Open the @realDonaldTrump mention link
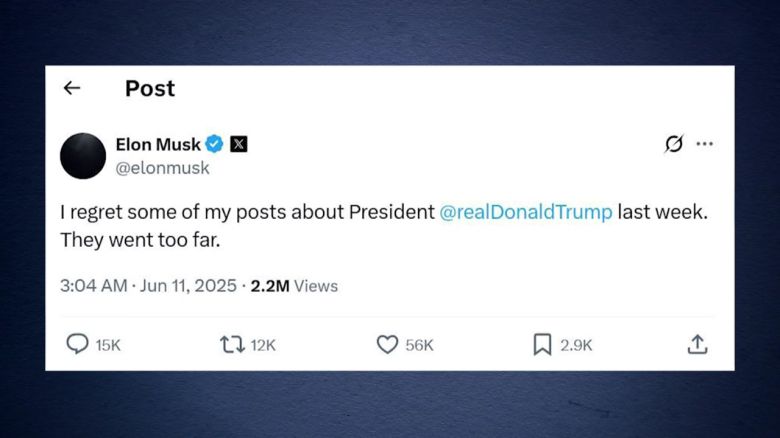Viewport: 780px width, 438px height. pyautogui.click(x=526, y=213)
